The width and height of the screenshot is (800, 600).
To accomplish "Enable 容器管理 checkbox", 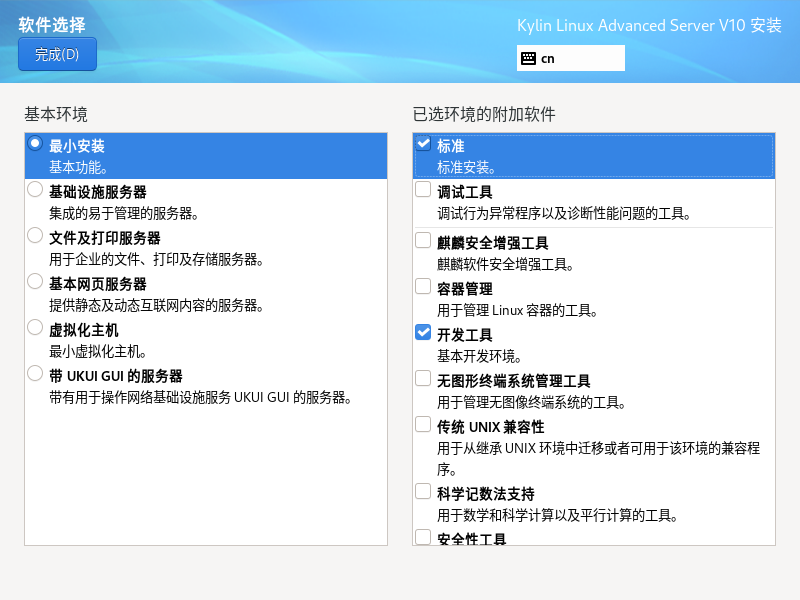I will coord(423,287).
